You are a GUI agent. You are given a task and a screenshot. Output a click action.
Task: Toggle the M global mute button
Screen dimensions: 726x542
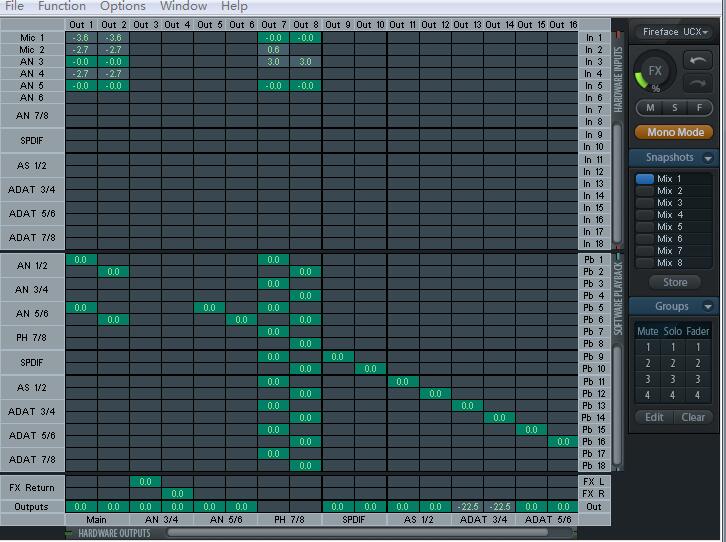(650, 108)
